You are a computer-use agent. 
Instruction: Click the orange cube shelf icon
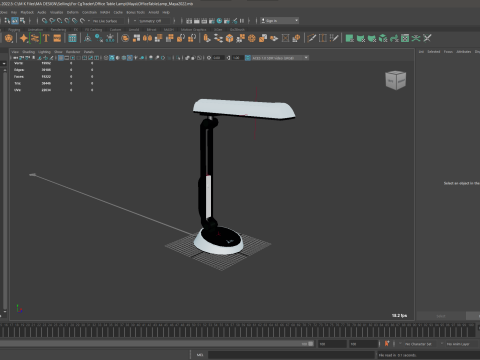229,38
